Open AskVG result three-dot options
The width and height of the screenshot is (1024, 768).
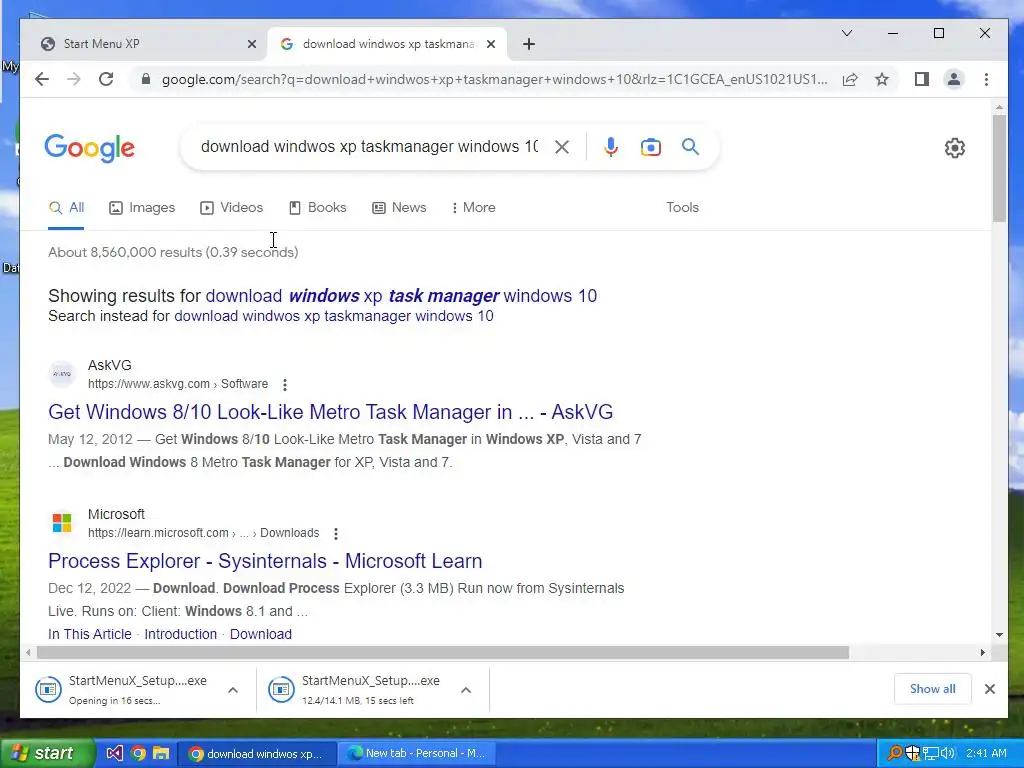point(285,385)
